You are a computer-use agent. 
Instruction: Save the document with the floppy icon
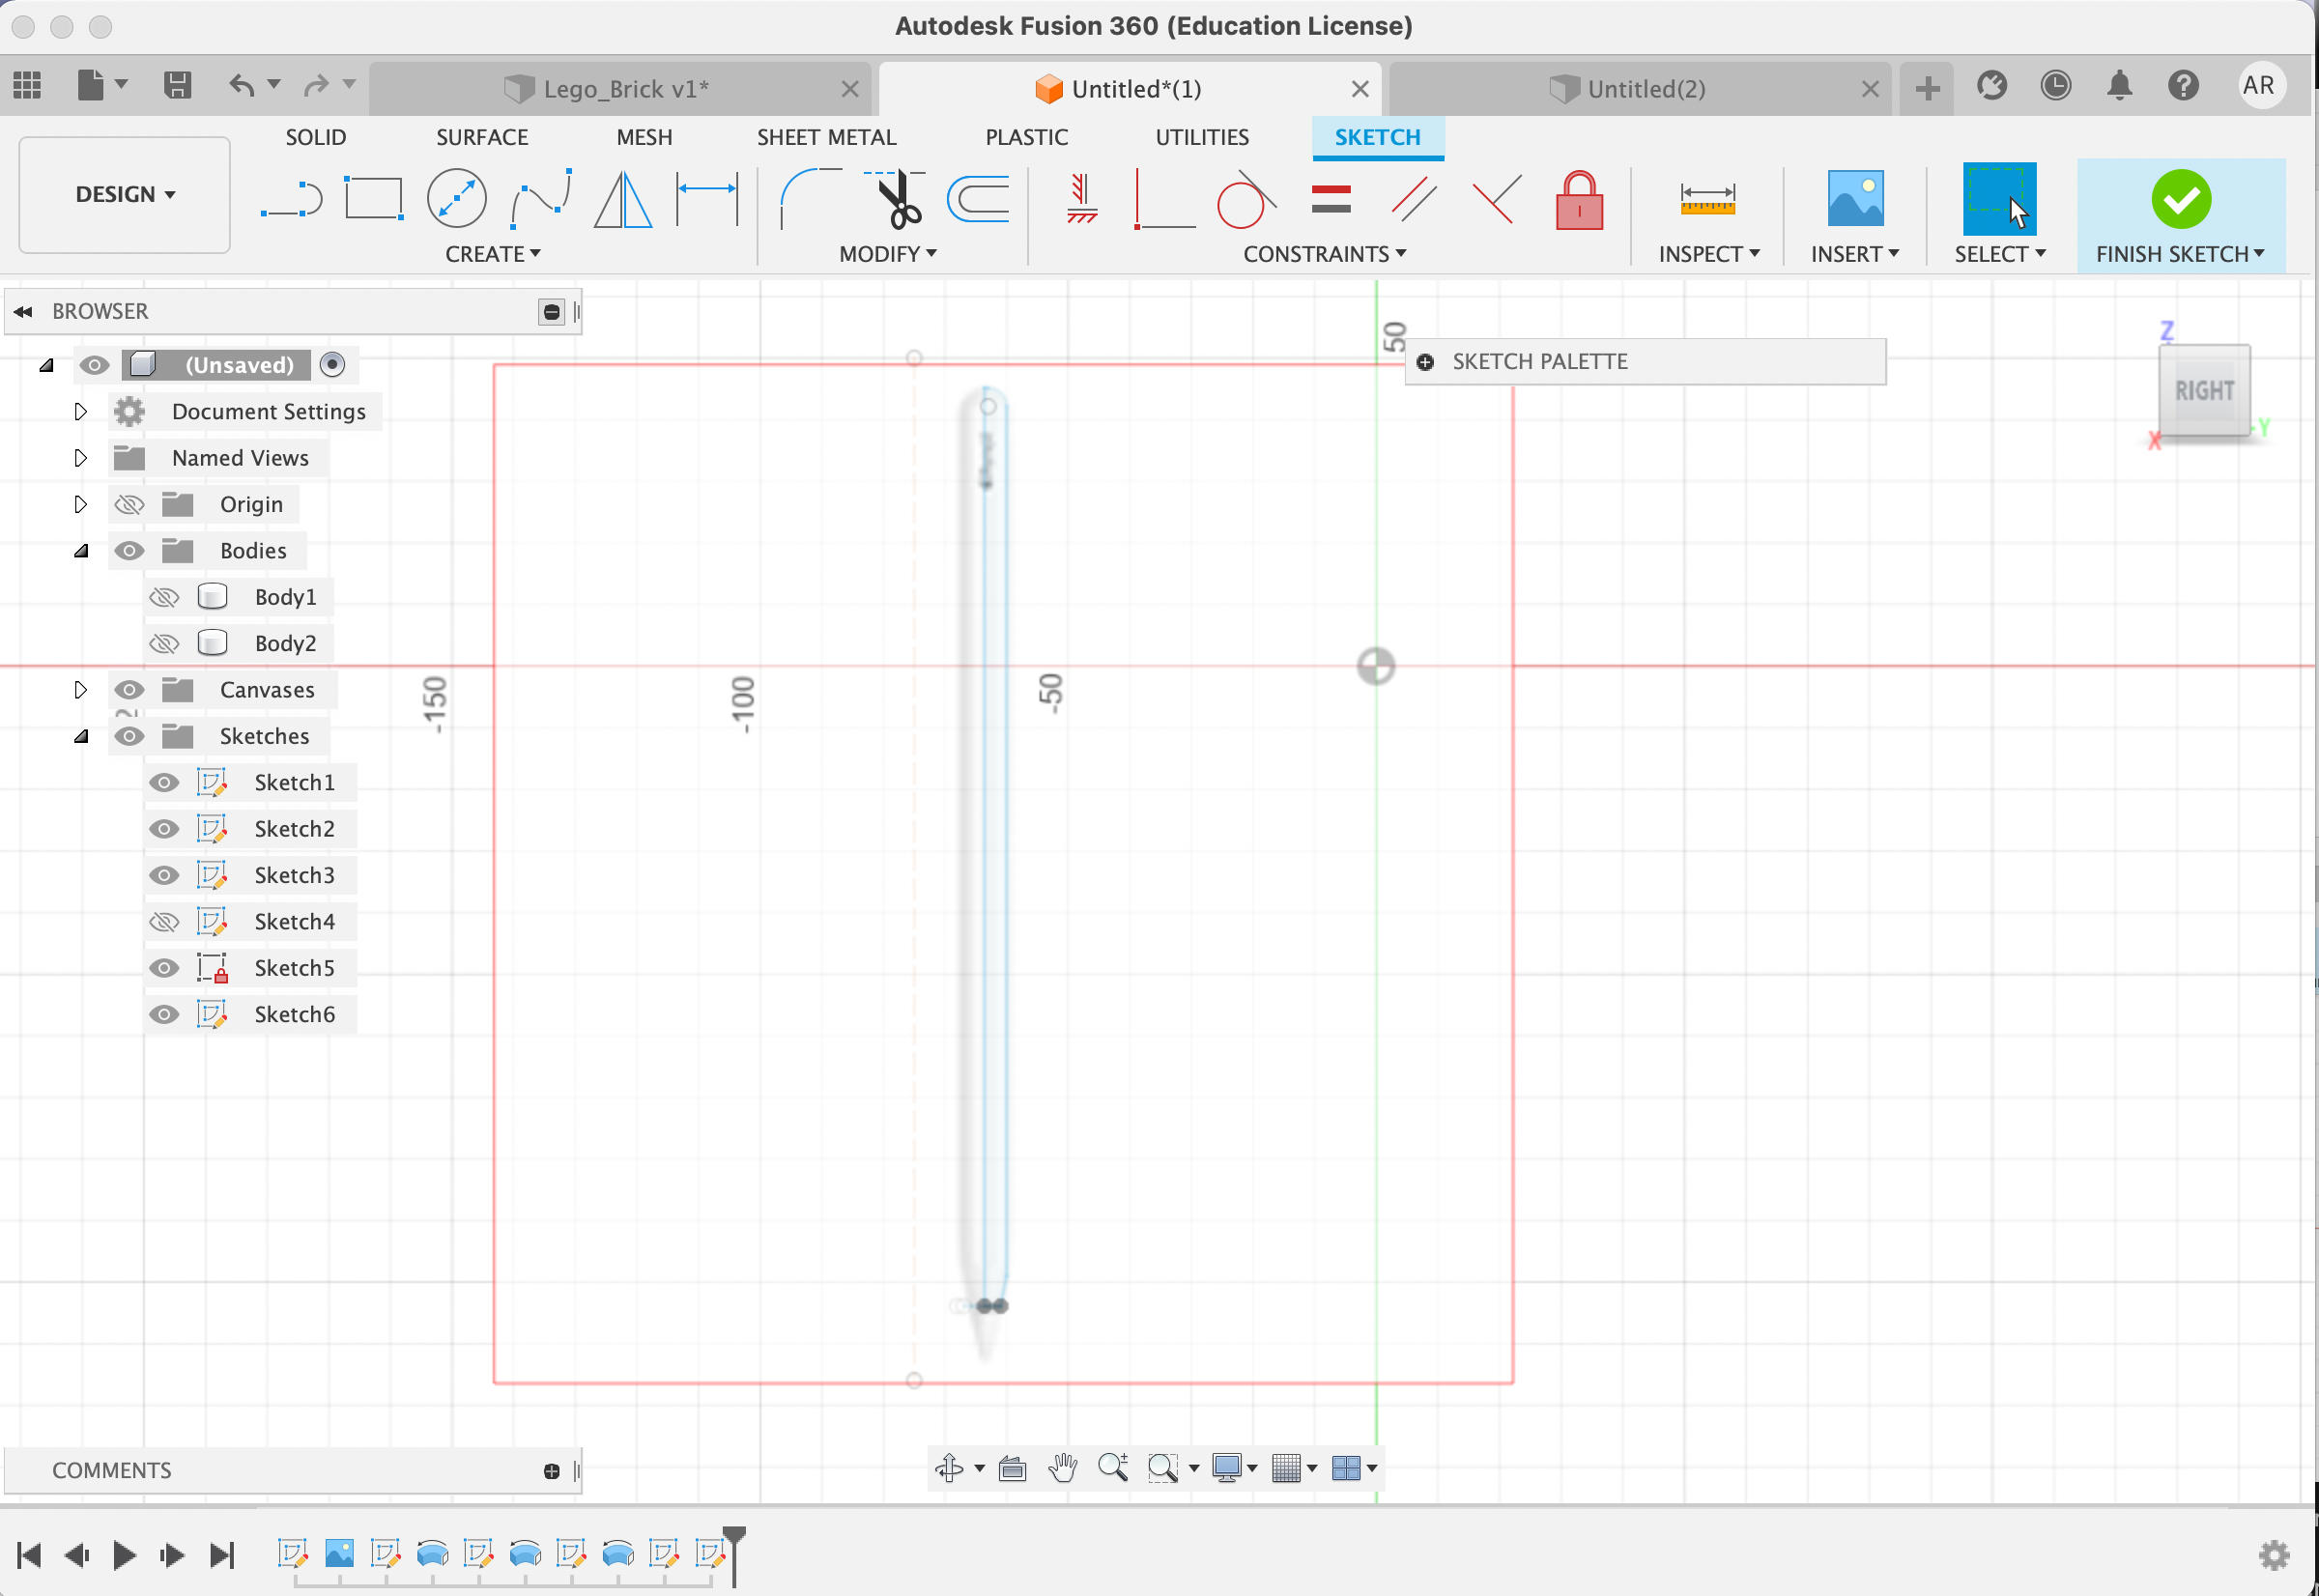pos(177,85)
